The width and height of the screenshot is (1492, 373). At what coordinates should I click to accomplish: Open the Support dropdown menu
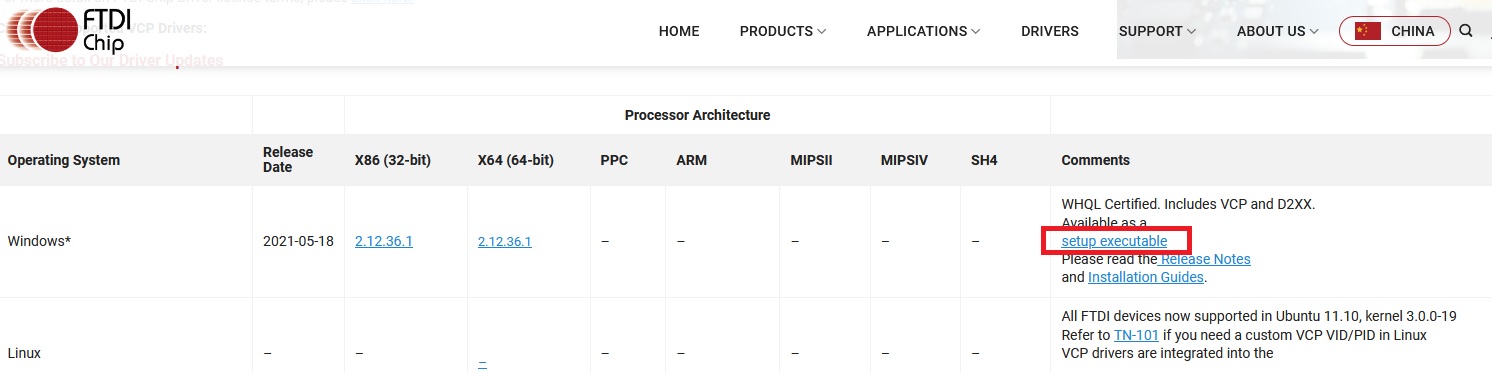1157,31
